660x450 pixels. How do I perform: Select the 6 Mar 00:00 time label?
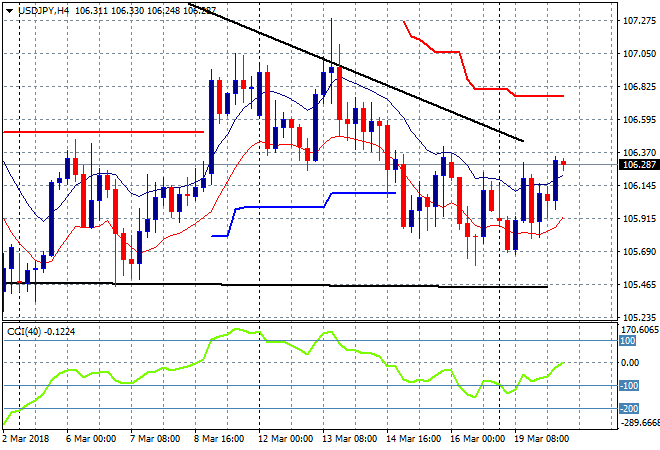click(90, 439)
